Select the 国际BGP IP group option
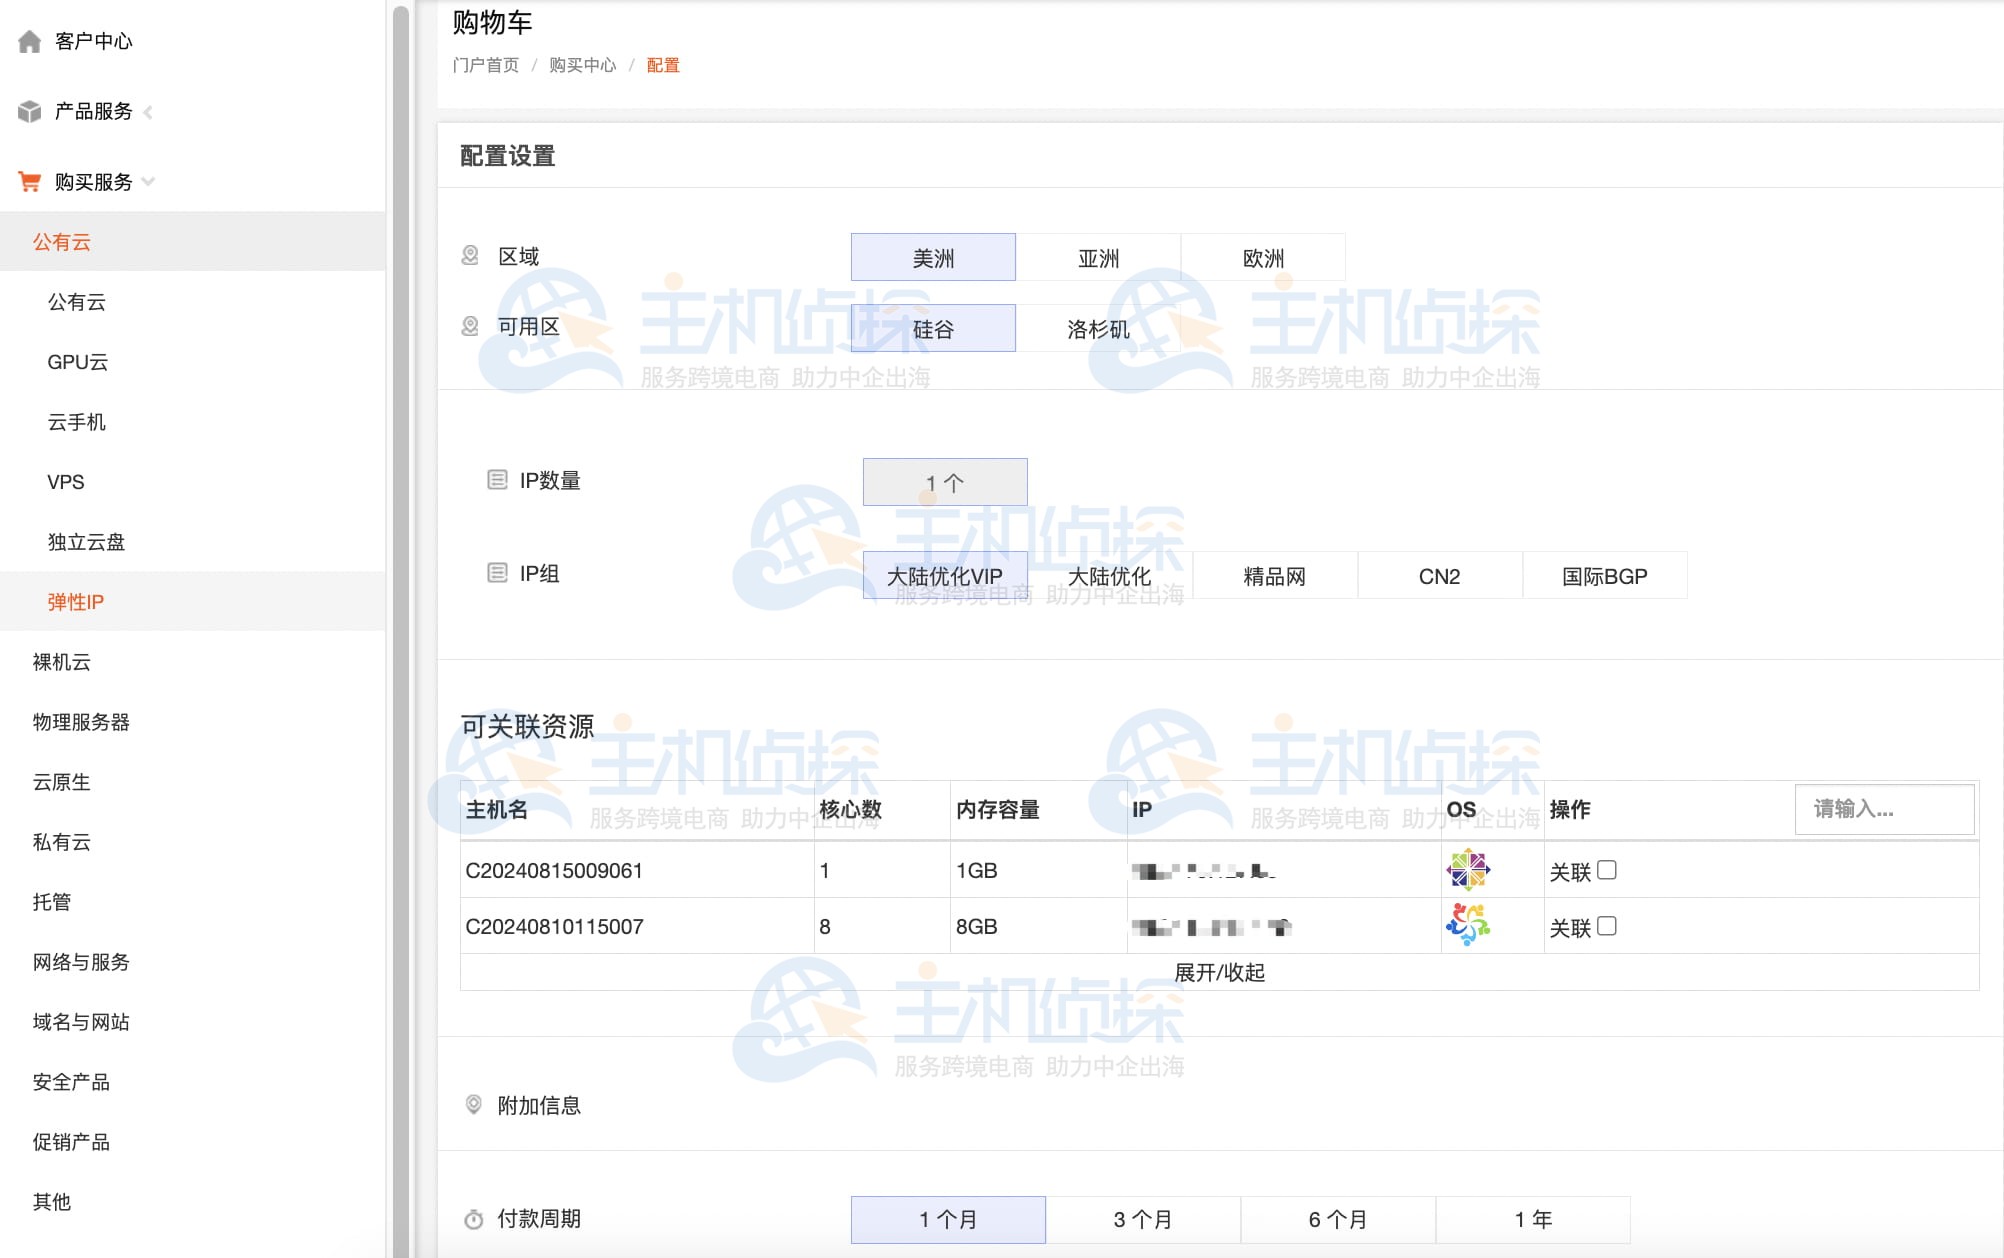2004x1258 pixels. click(x=1604, y=575)
